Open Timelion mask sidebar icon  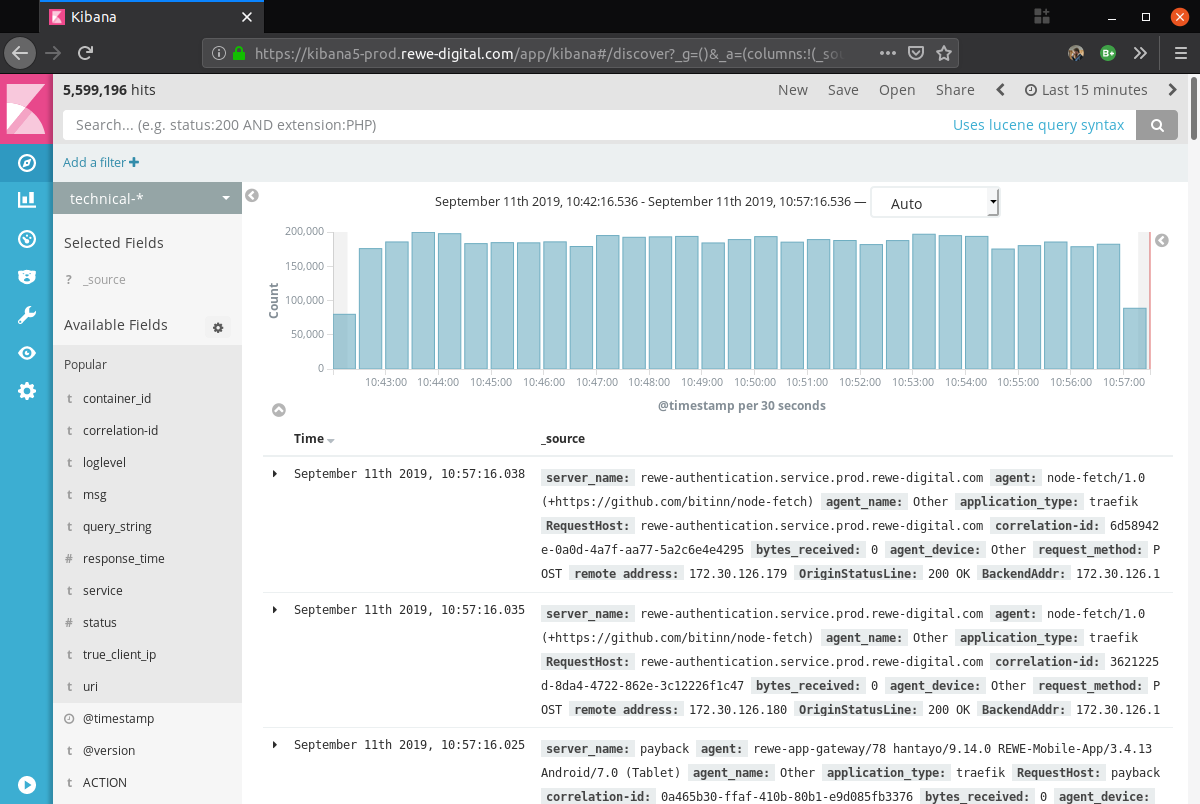coord(27,277)
